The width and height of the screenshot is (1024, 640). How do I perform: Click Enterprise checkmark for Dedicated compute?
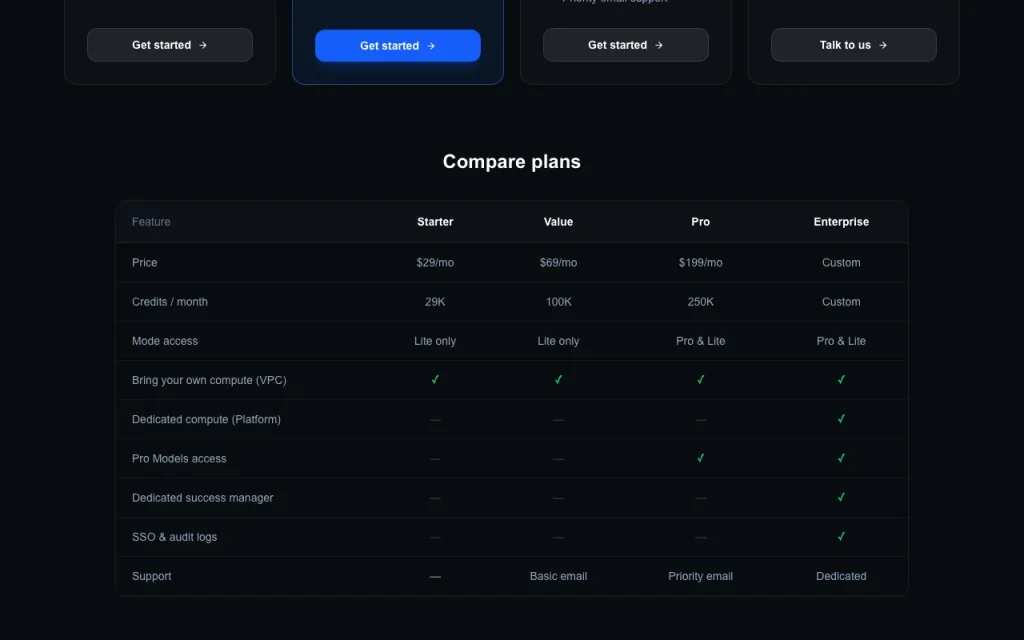point(841,419)
